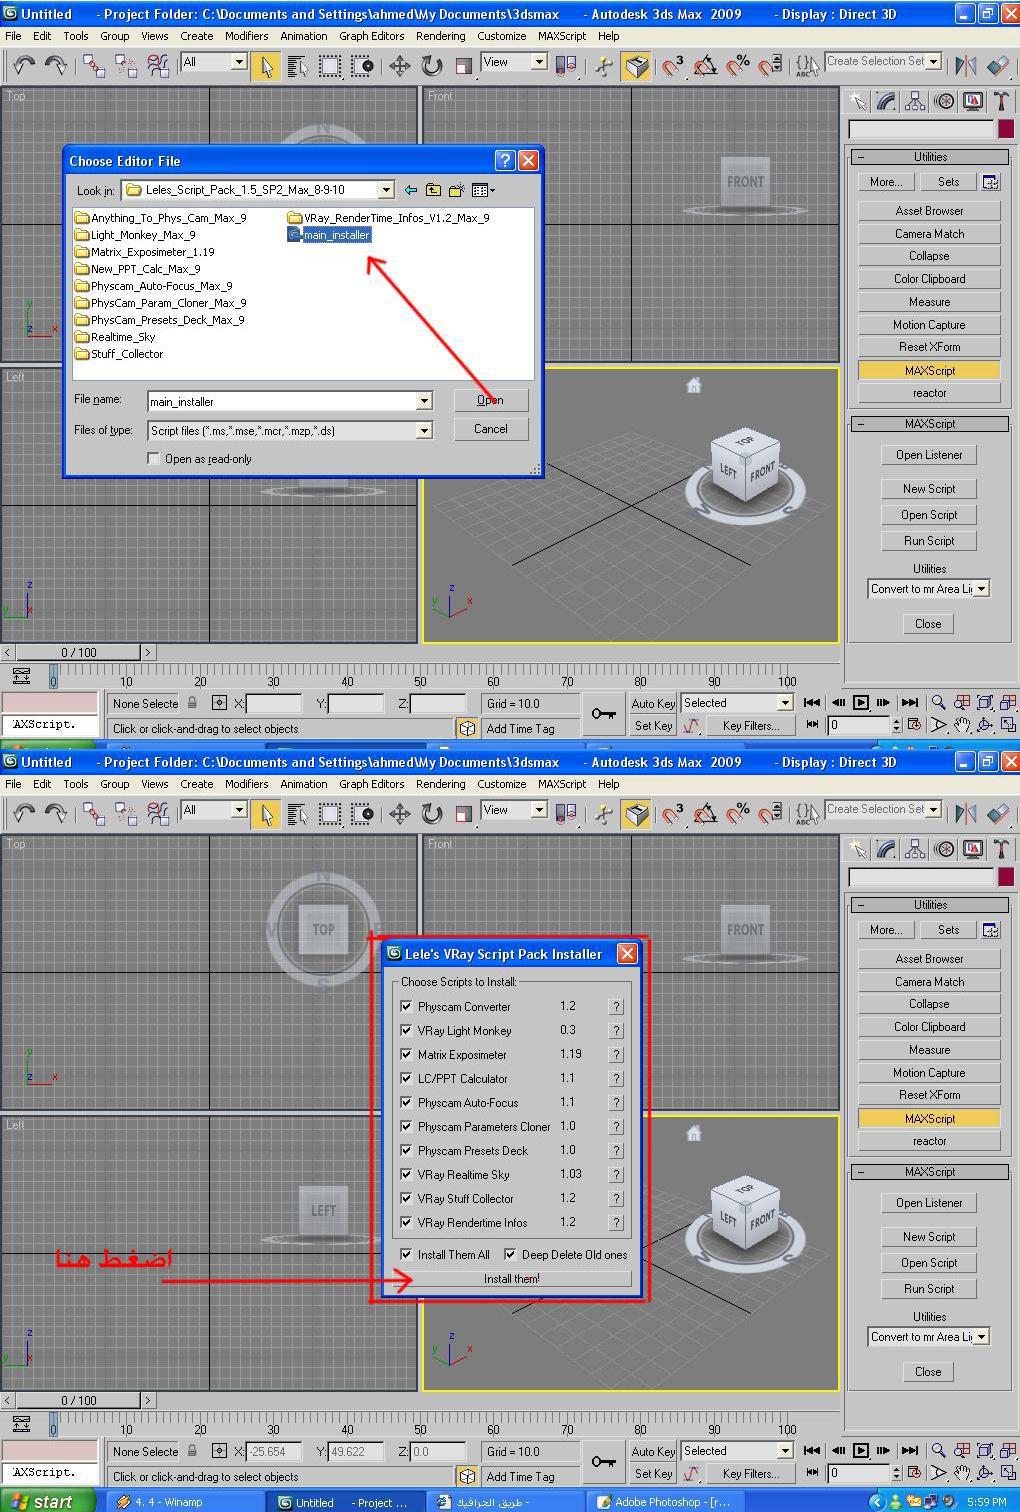This screenshot has height=1512, width=1020.
Task: Open Rendering menu in upper 3ds Max window
Action: 441,36
